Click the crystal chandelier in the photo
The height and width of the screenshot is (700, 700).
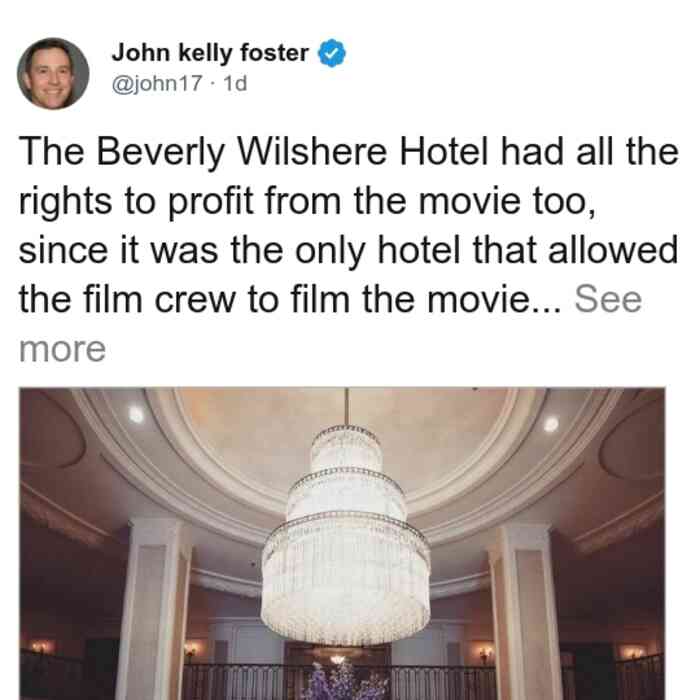(x=346, y=533)
